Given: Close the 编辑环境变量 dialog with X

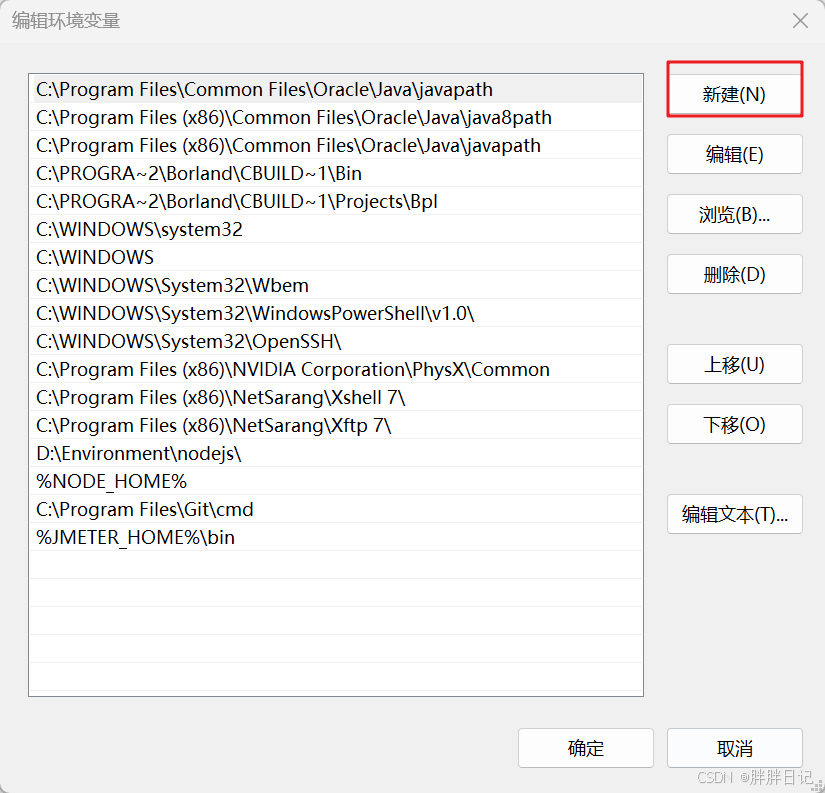Looking at the screenshot, I should [x=800, y=21].
